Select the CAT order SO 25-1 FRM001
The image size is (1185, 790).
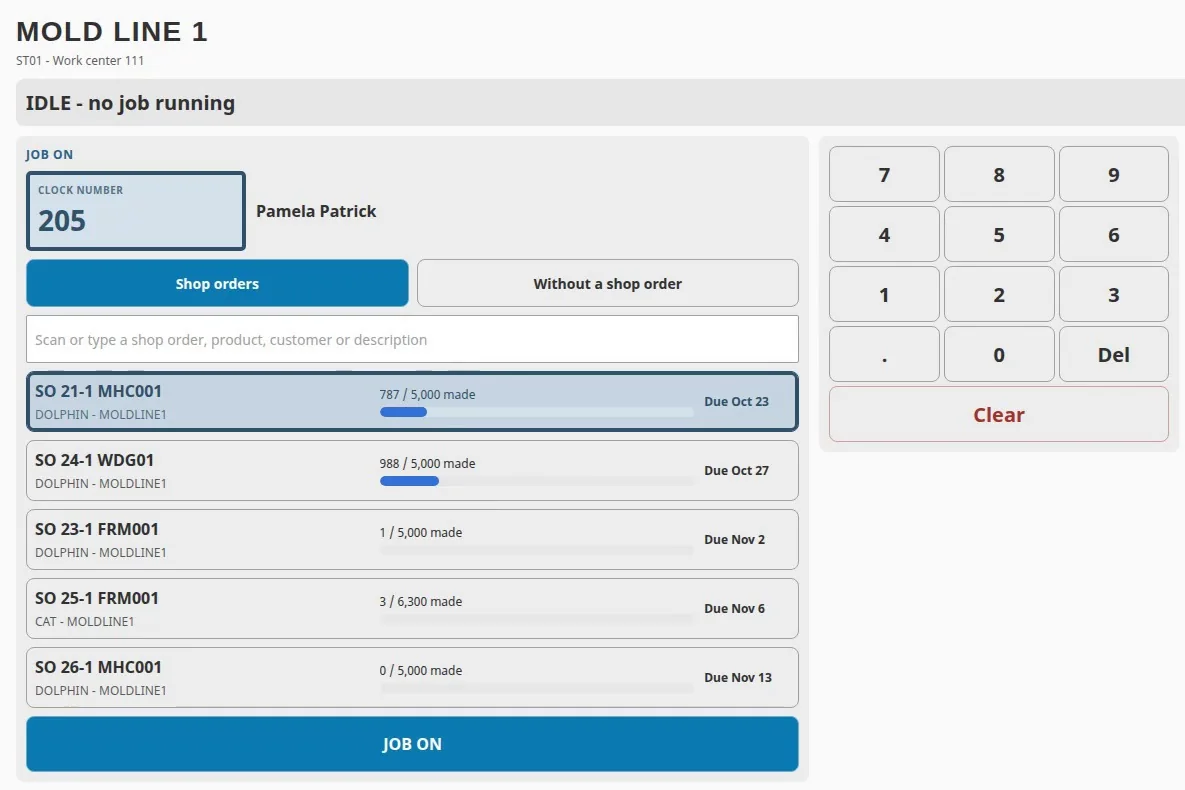412,609
